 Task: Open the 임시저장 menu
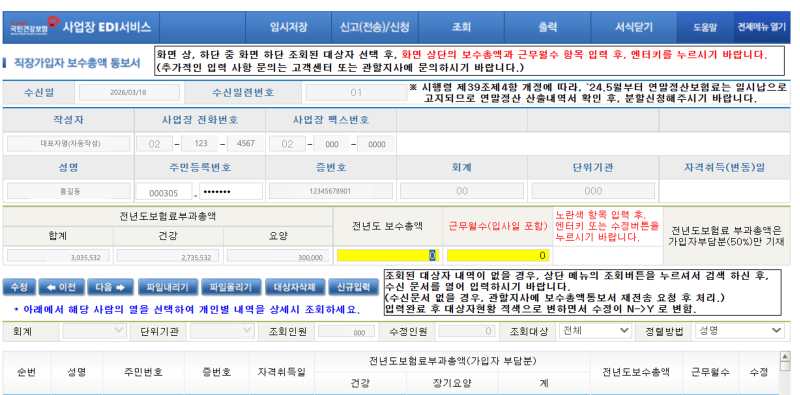[x=288, y=28]
